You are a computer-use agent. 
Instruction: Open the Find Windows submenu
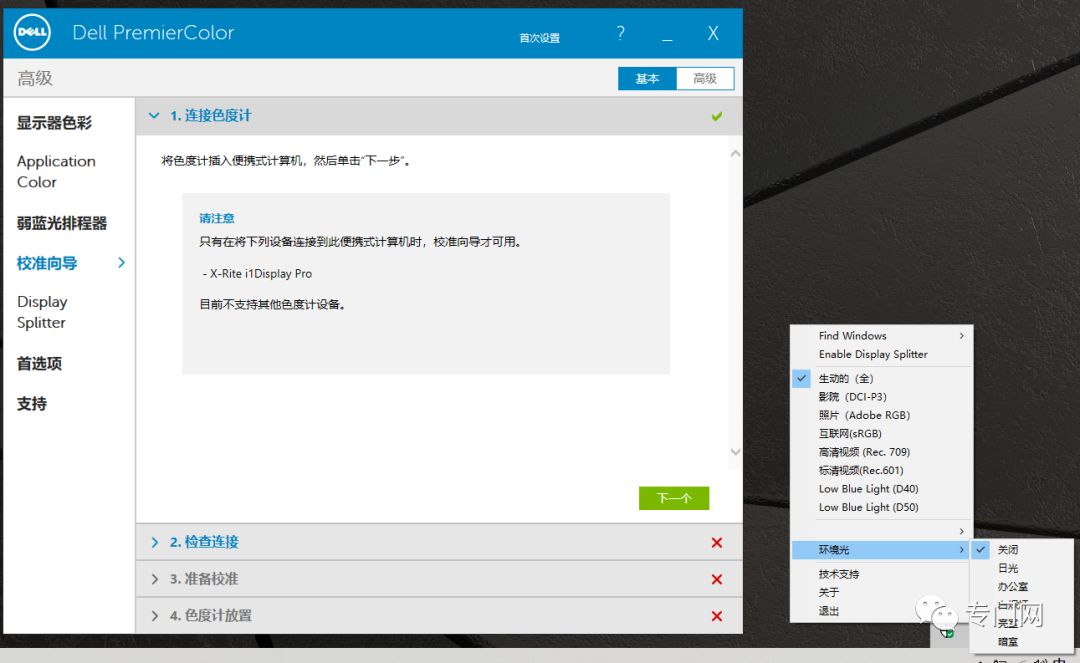pos(882,336)
